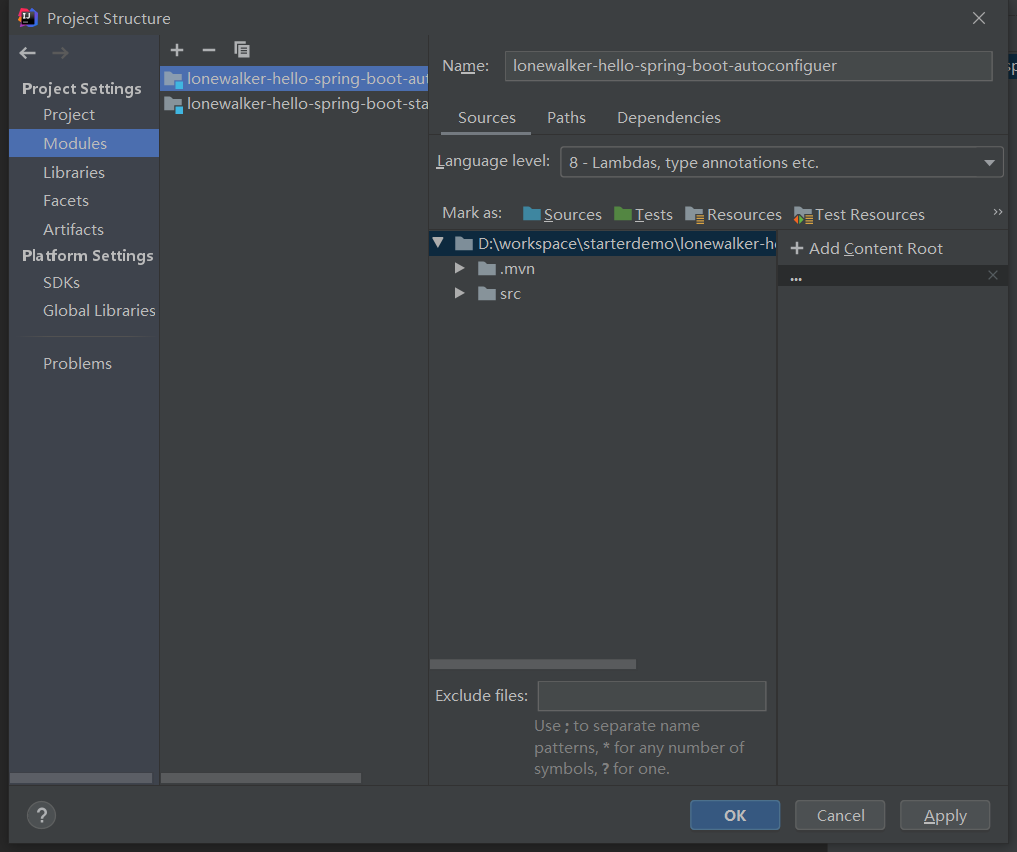The width and height of the screenshot is (1017, 852).
Task: Copy the selected module icon
Action: 242,50
